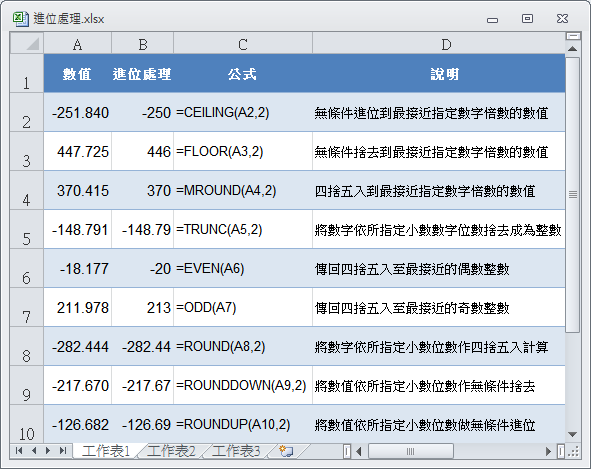
Task: Click horizontal scrollbar left arrow
Action: [x=359, y=451]
